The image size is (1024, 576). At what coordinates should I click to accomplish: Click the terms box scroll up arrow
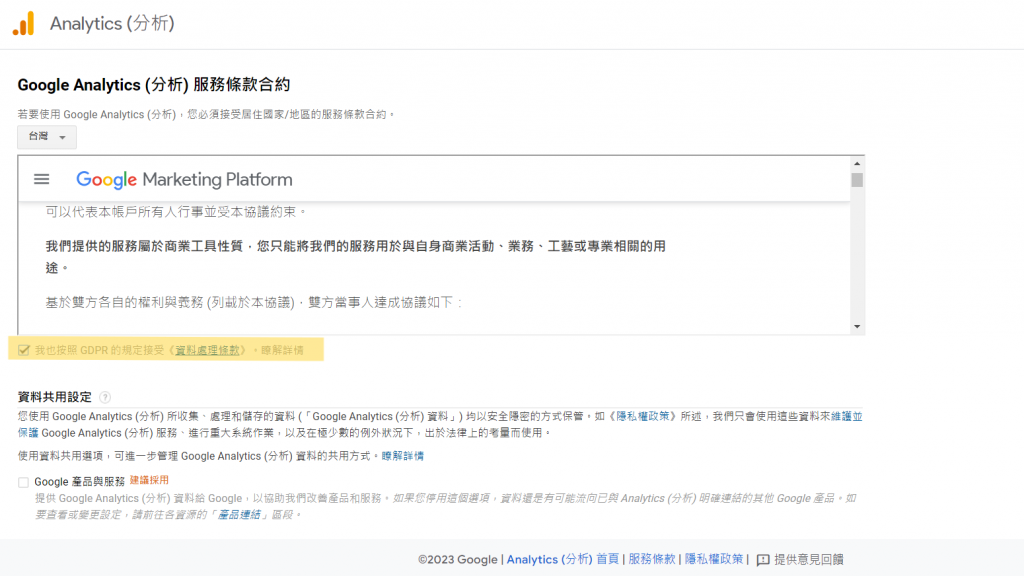point(857,163)
